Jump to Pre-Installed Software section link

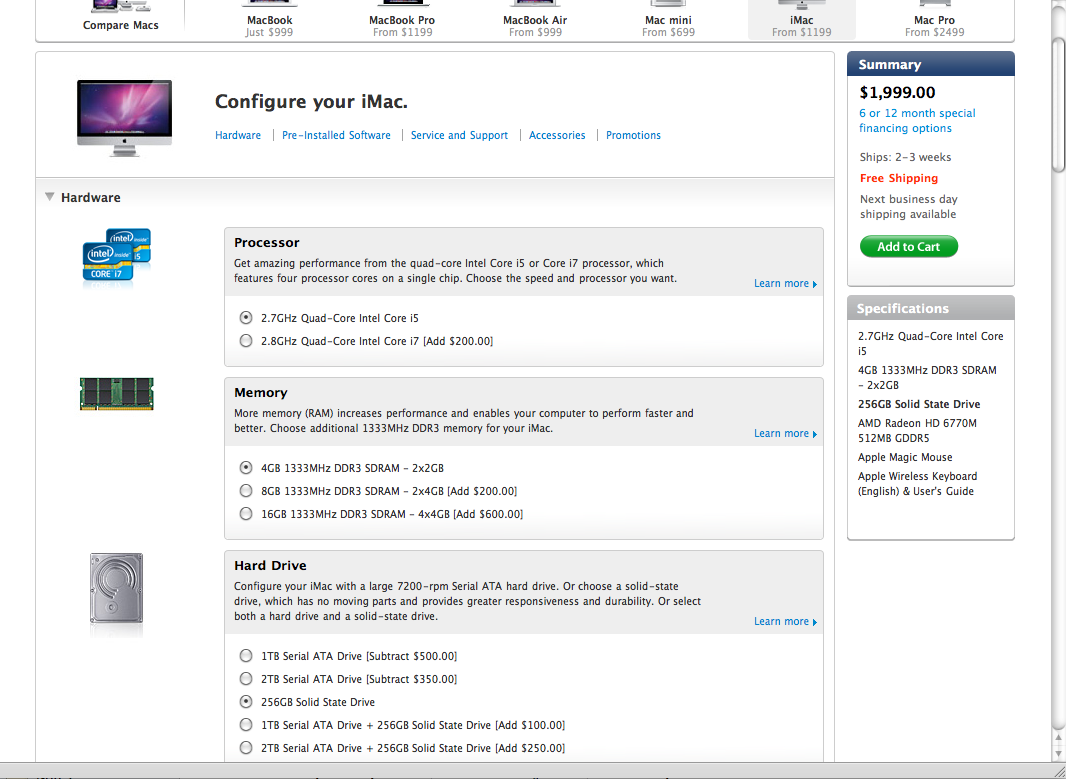pos(336,135)
